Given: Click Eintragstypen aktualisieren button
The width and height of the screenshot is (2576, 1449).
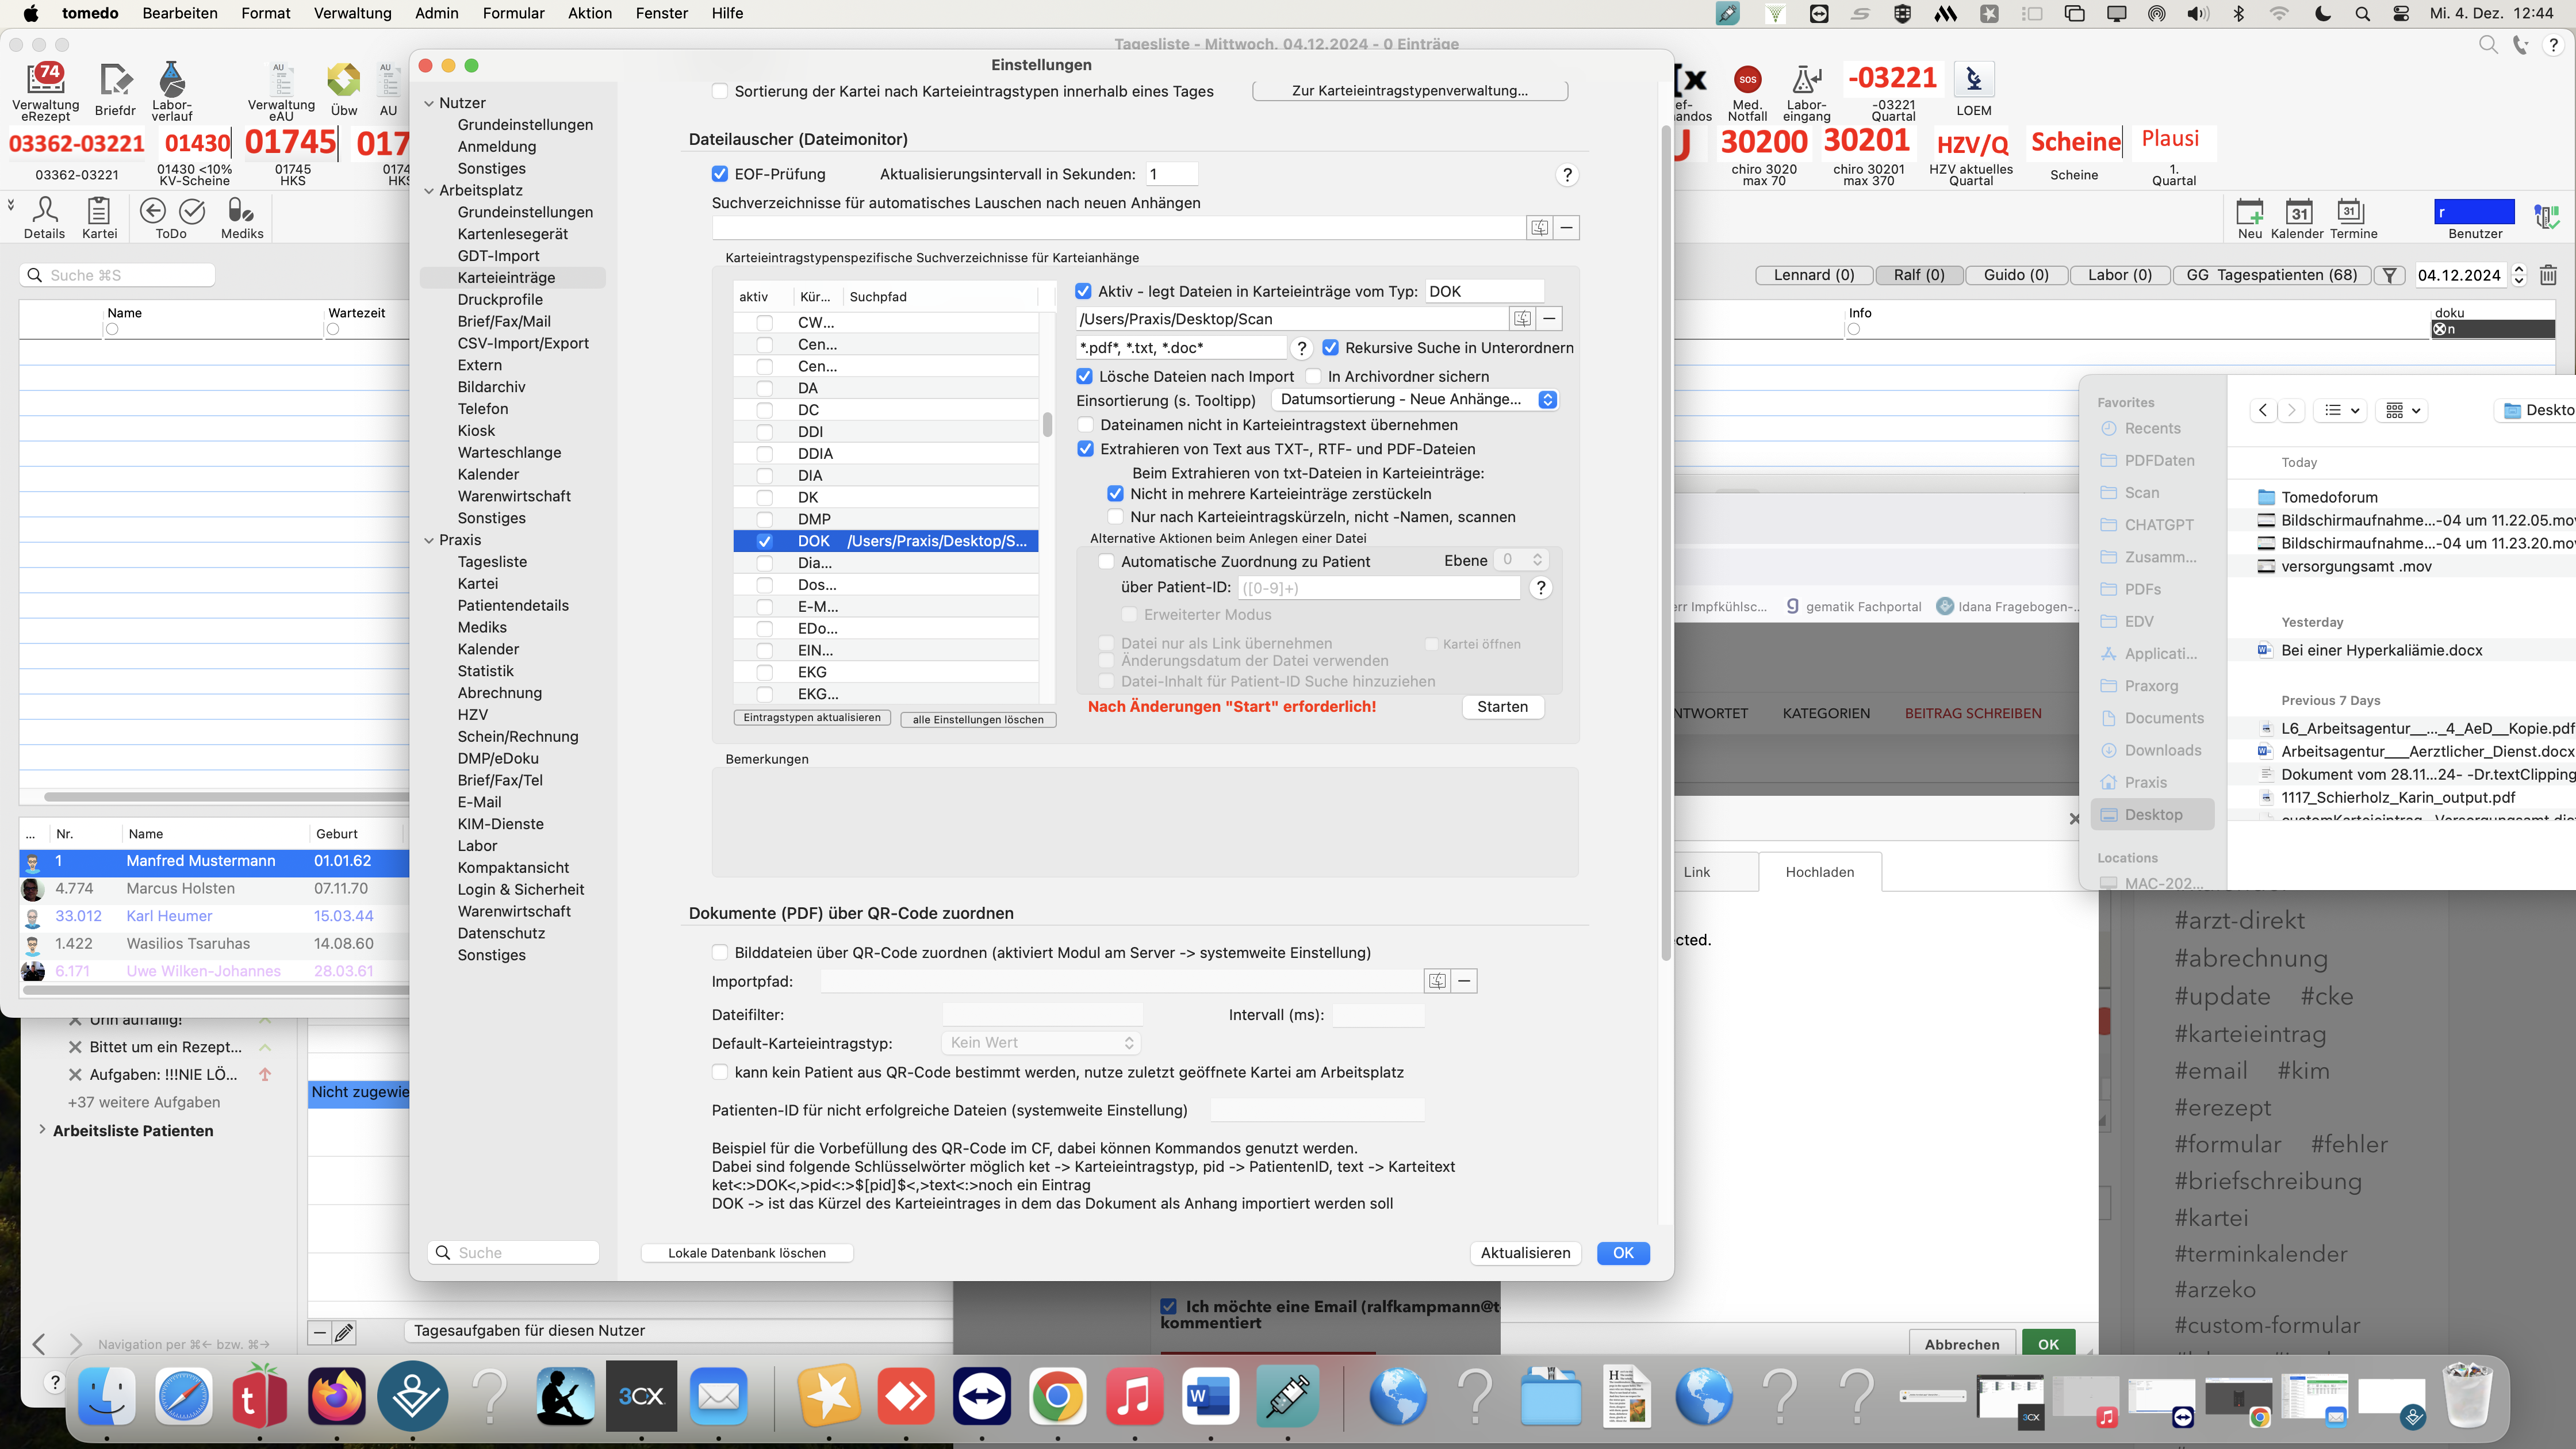Looking at the screenshot, I should pos(812,718).
